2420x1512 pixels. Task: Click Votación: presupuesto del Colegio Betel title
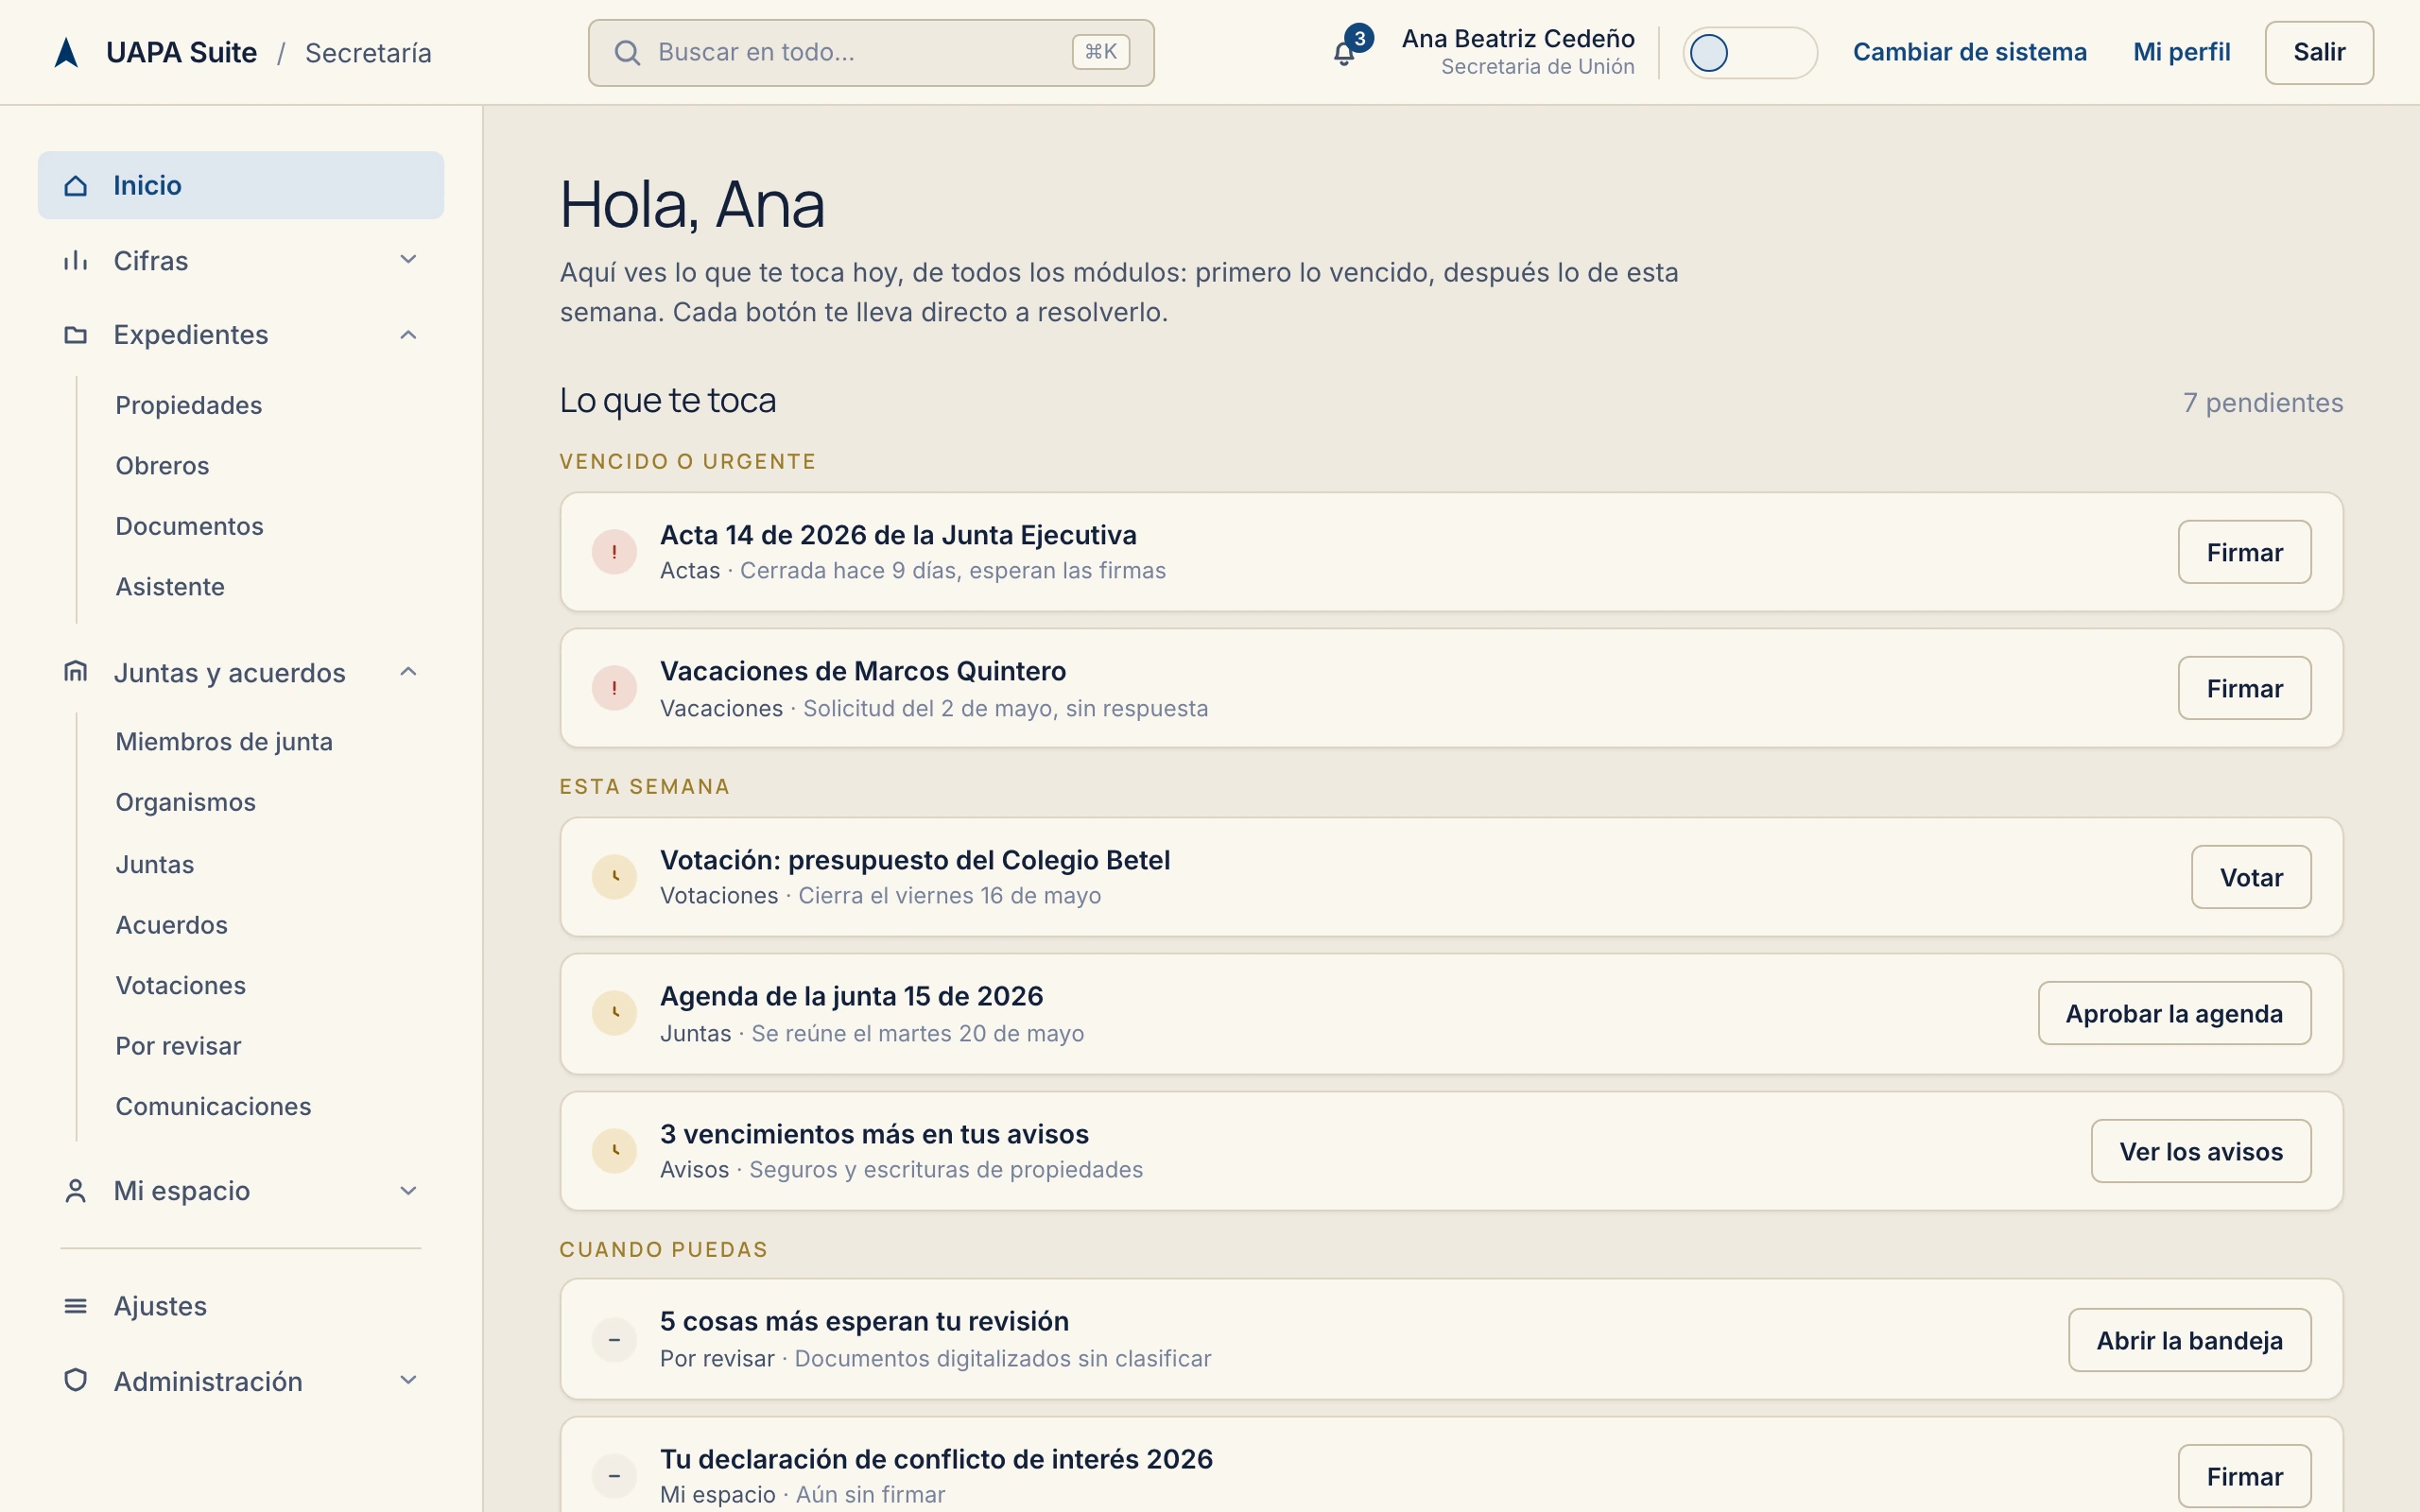[x=915, y=860]
